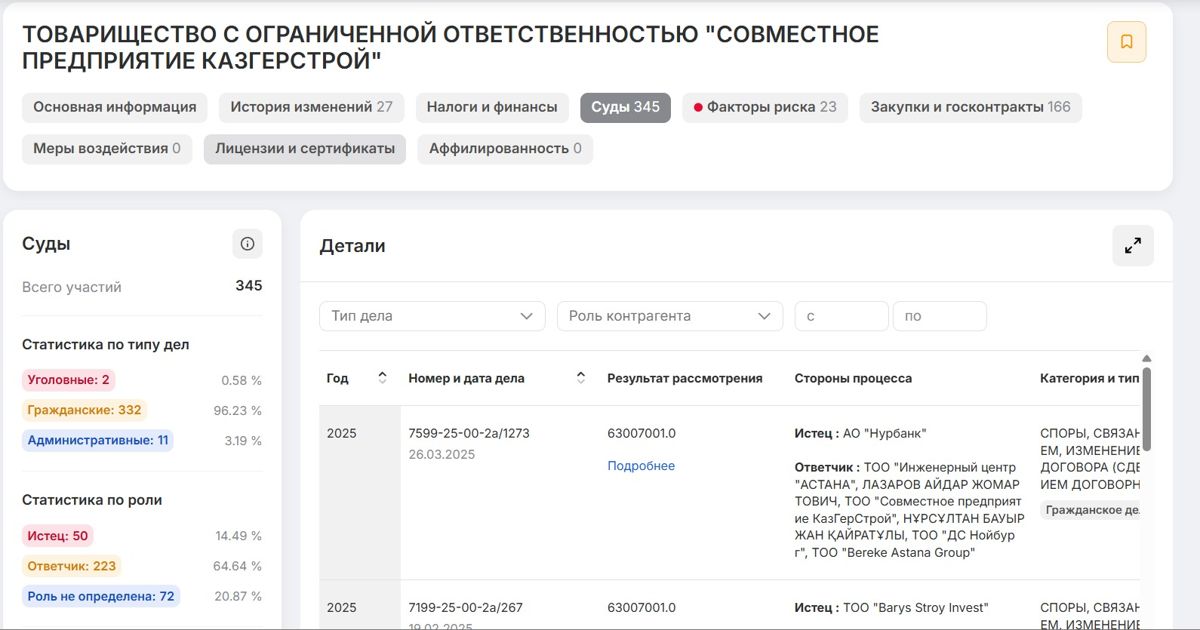The image size is (1200, 630).
Task: Switch to Закупки и госконтракты tab
Action: point(970,107)
